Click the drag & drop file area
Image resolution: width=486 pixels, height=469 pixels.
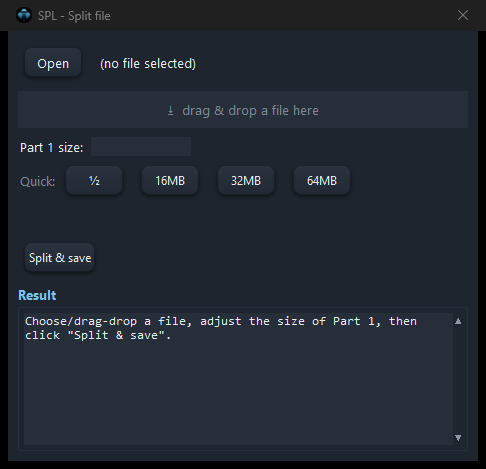click(243, 110)
